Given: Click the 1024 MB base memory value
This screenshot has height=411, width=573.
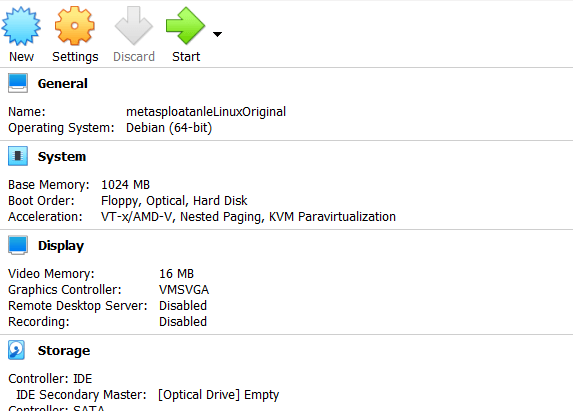Looking at the screenshot, I should tap(125, 185).
